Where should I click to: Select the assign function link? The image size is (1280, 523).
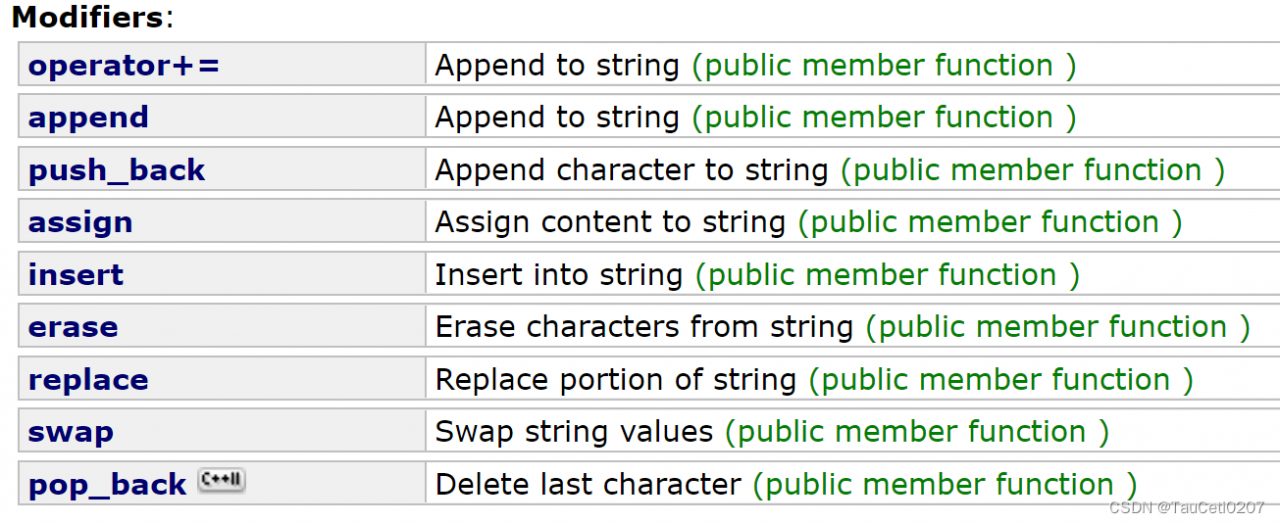tap(80, 222)
